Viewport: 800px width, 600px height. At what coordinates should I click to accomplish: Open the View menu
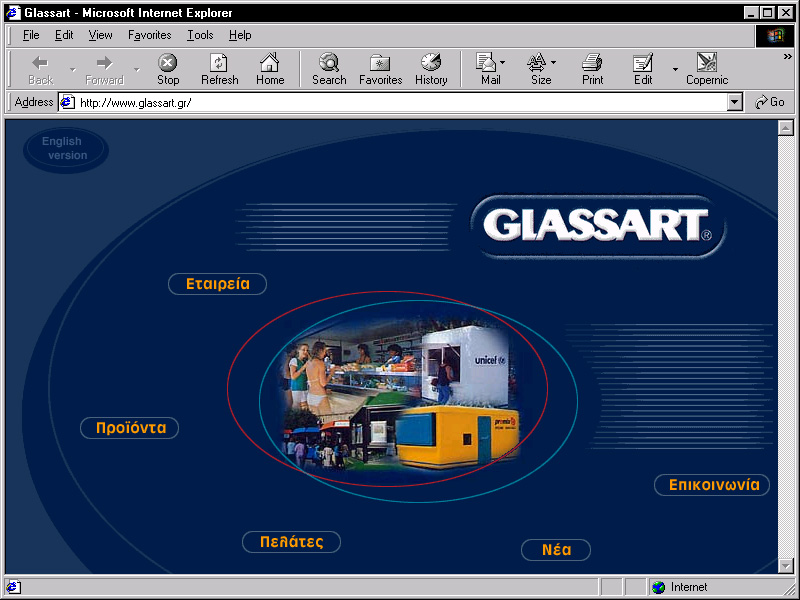[100, 35]
